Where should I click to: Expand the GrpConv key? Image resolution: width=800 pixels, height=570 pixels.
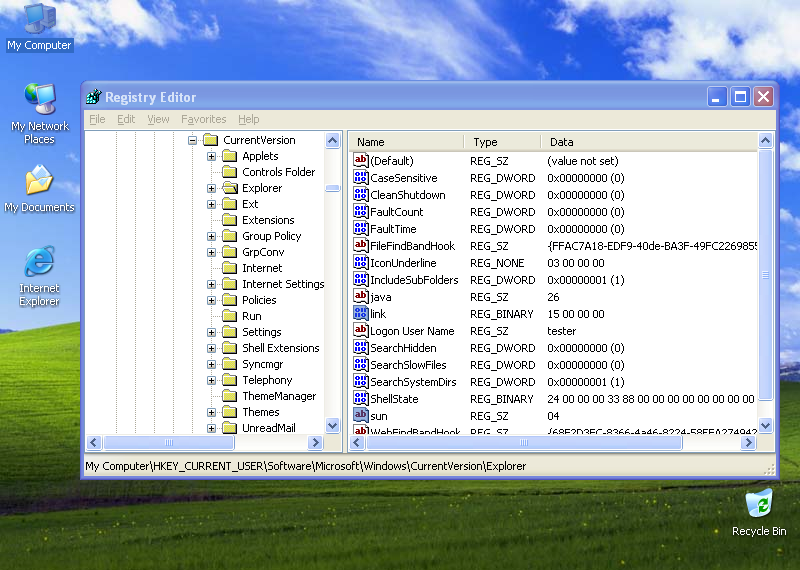click(211, 252)
